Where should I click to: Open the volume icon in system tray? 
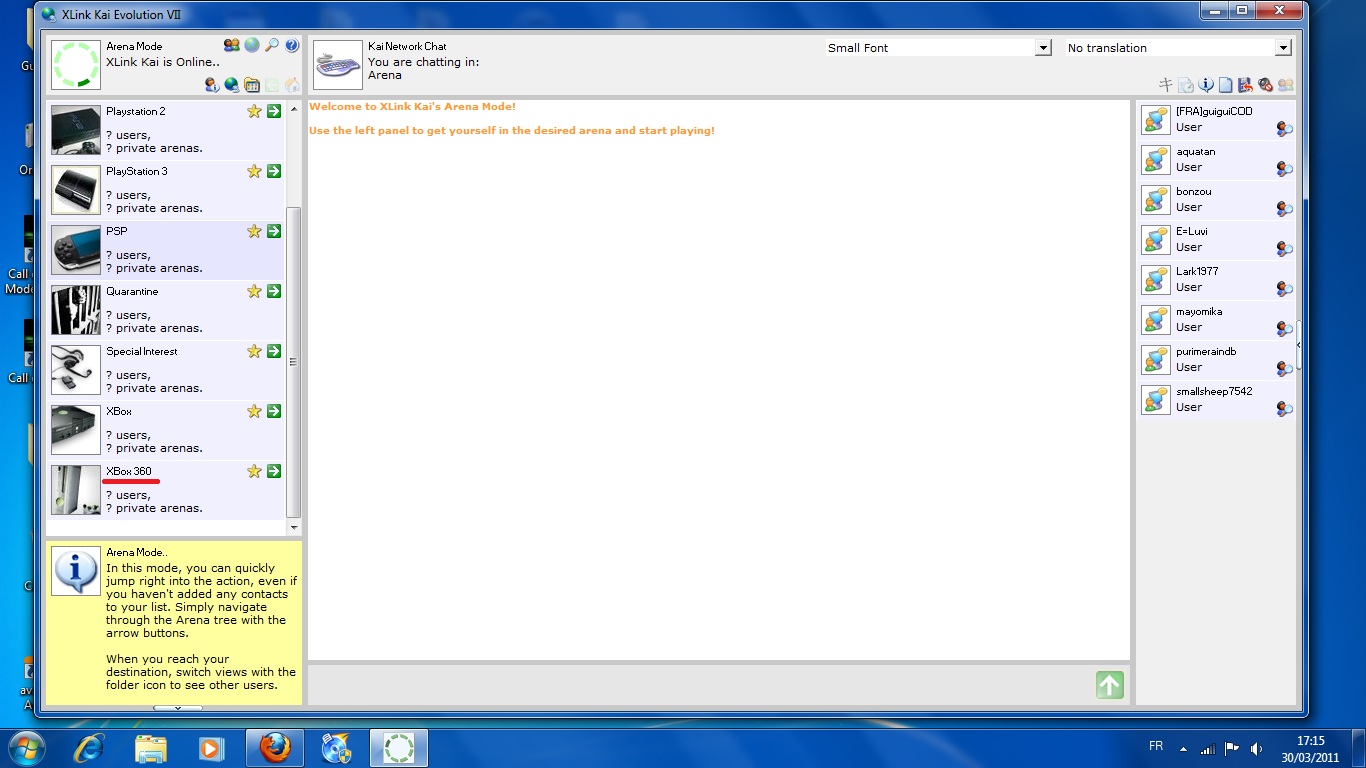(x=1256, y=748)
